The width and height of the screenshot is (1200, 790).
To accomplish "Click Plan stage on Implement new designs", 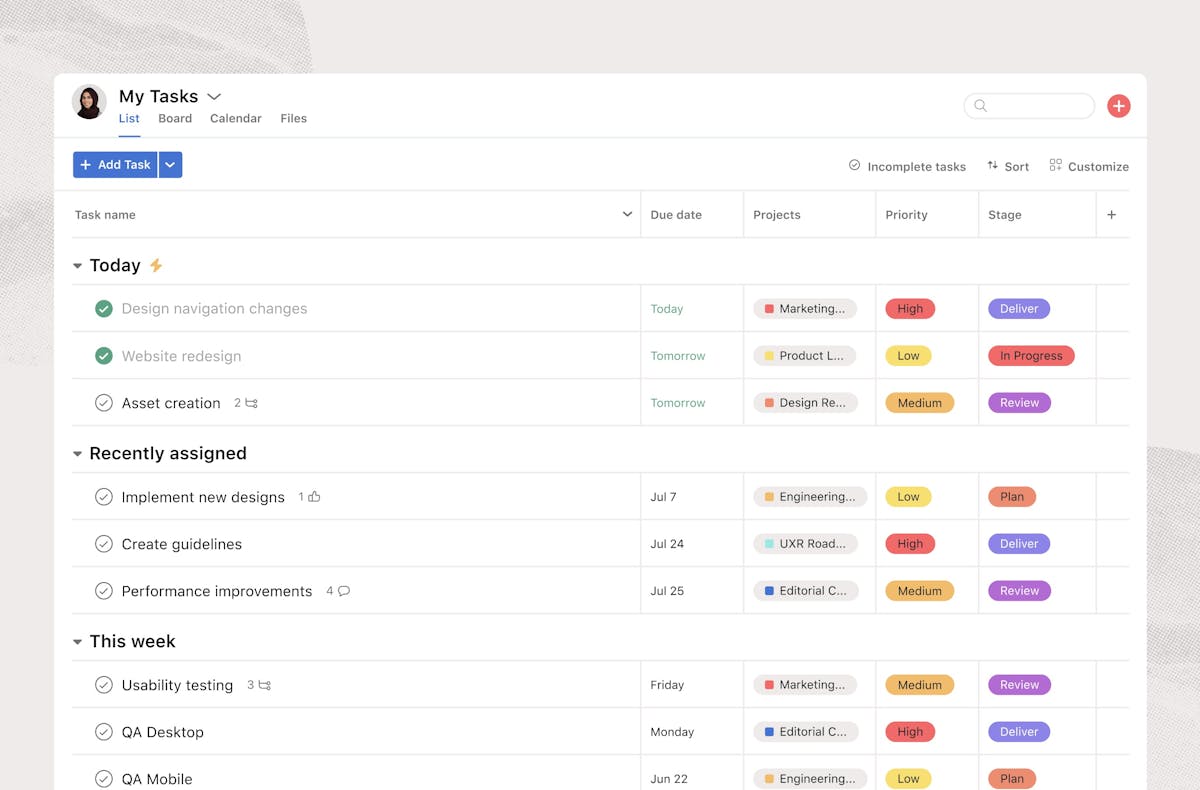I will 1012,497.
